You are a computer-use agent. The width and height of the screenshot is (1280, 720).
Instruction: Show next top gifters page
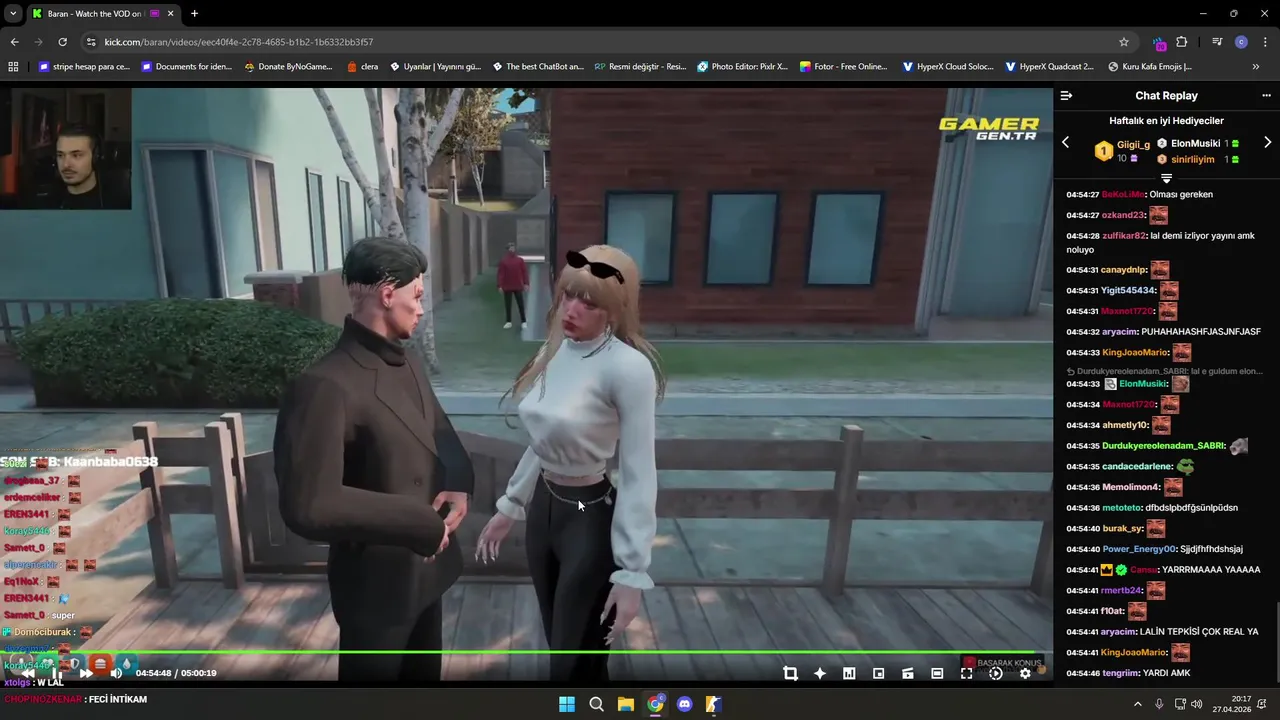[1267, 143]
